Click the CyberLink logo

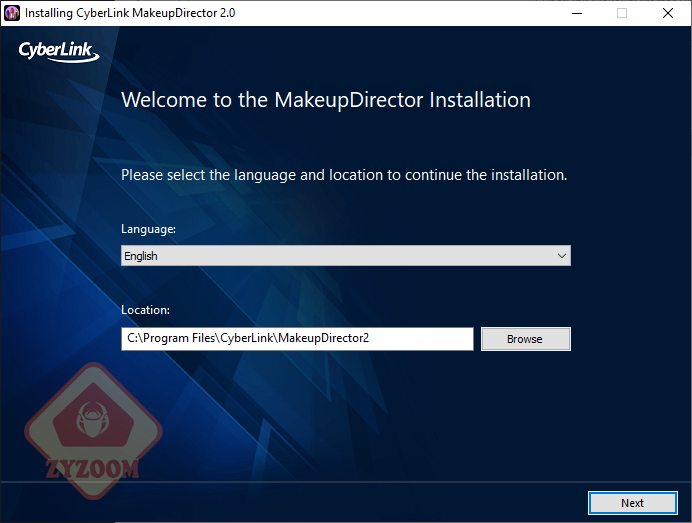(x=59, y=51)
